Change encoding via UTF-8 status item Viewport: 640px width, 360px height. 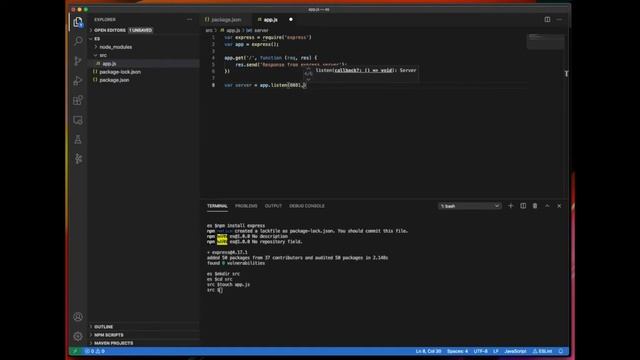click(x=480, y=351)
